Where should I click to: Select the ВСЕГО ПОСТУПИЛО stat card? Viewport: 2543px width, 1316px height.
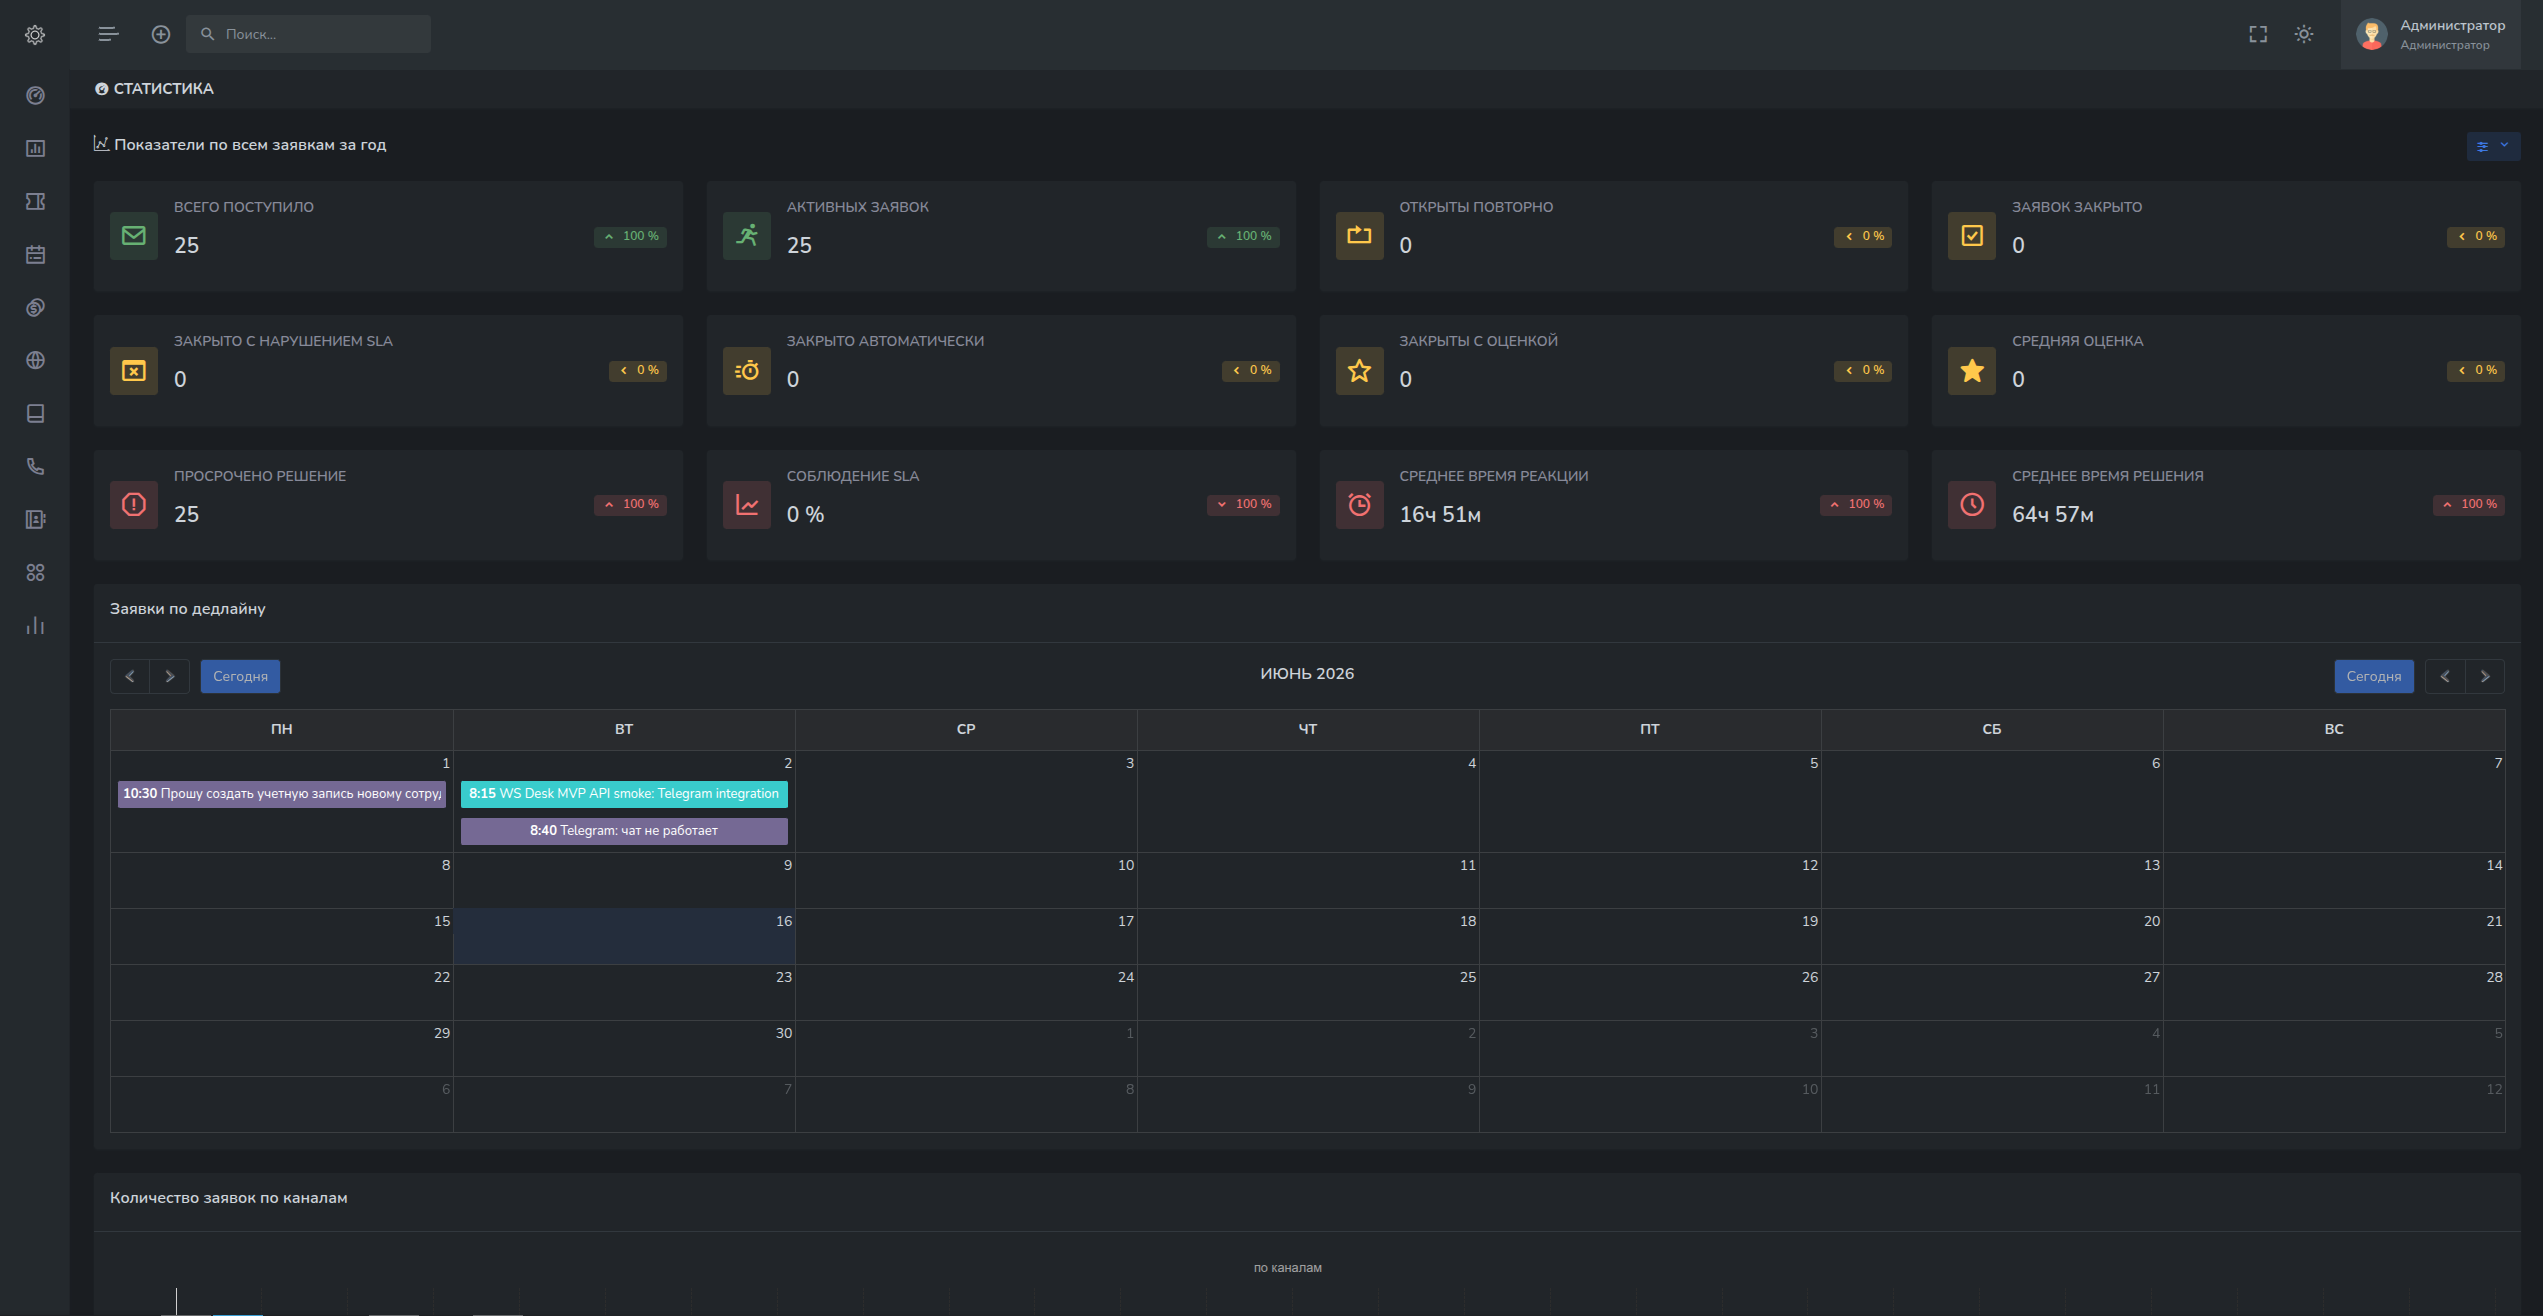pos(388,236)
